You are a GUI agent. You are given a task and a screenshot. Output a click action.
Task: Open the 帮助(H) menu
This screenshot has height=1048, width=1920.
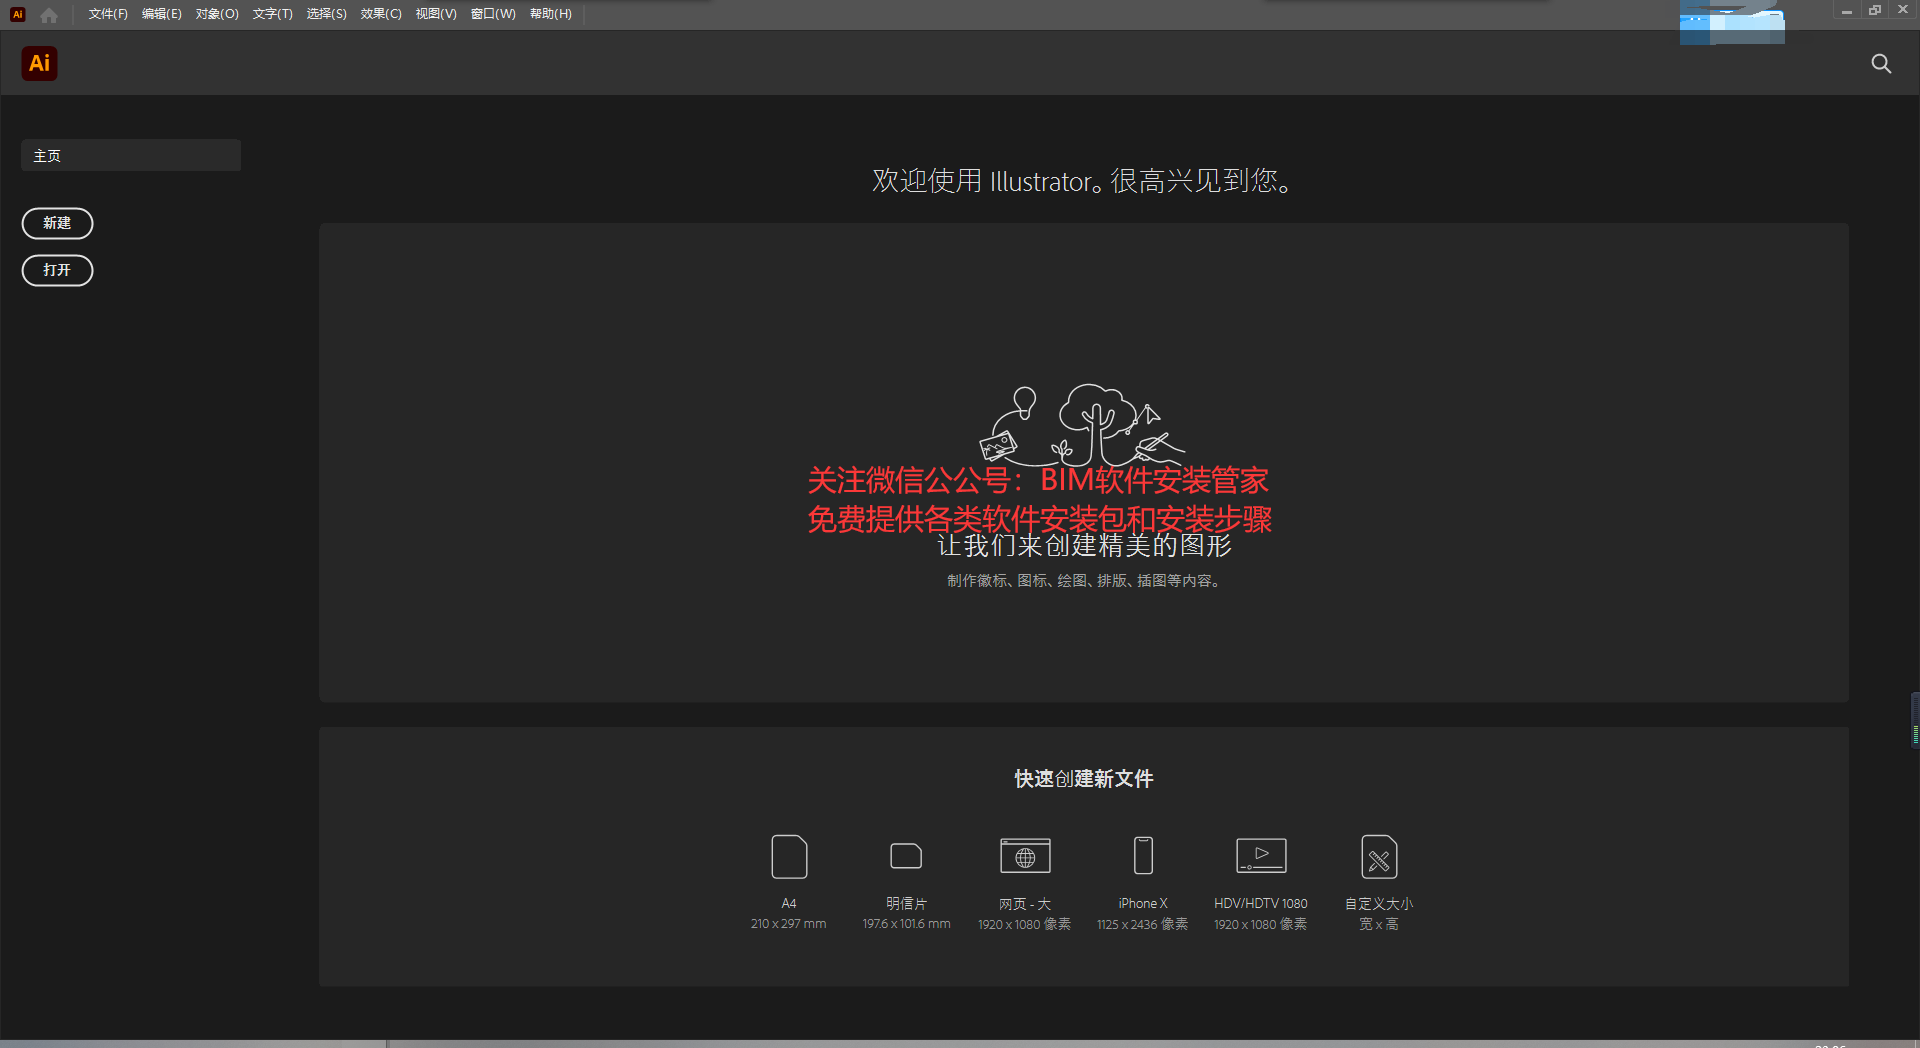pos(551,14)
